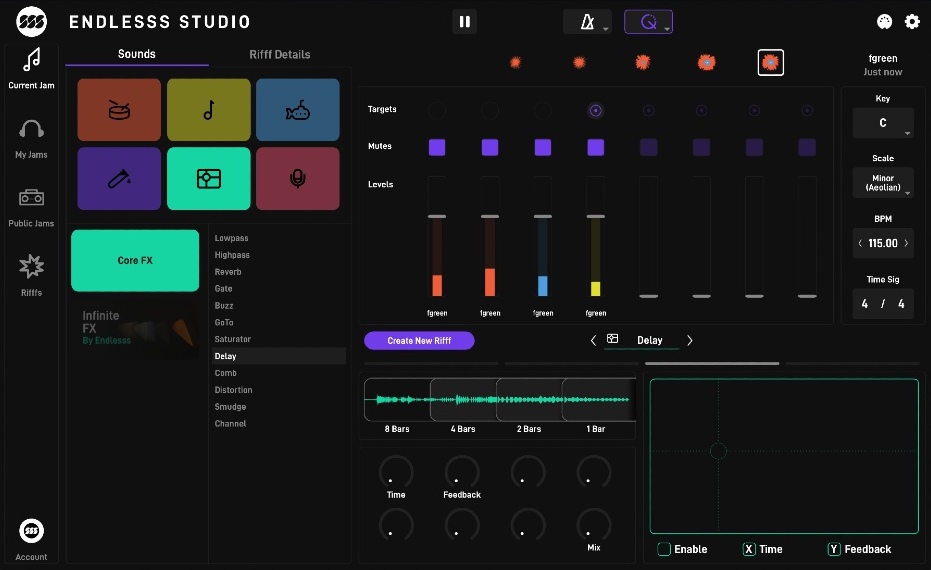This screenshot has height=570, width=931.
Task: Choose Saturator effect from list
Action: 233,339
